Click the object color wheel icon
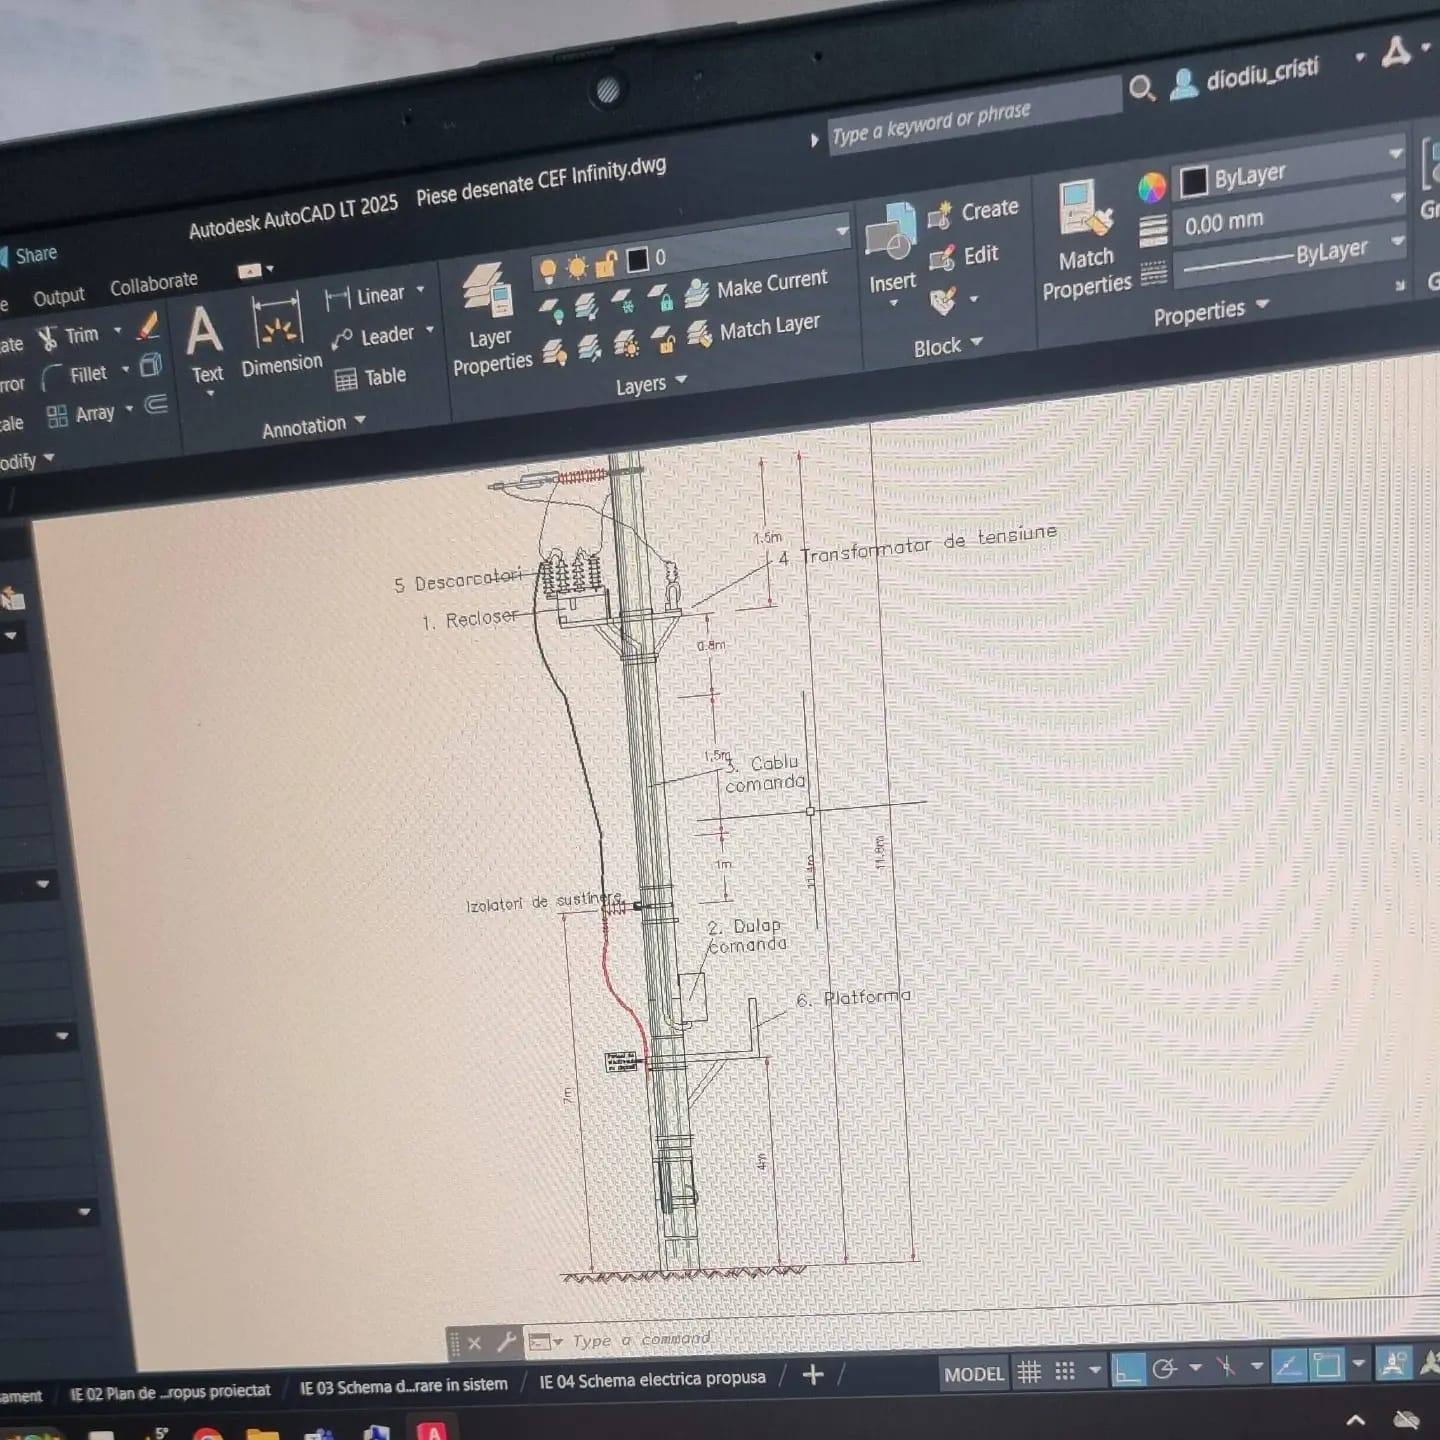 (x=1152, y=187)
